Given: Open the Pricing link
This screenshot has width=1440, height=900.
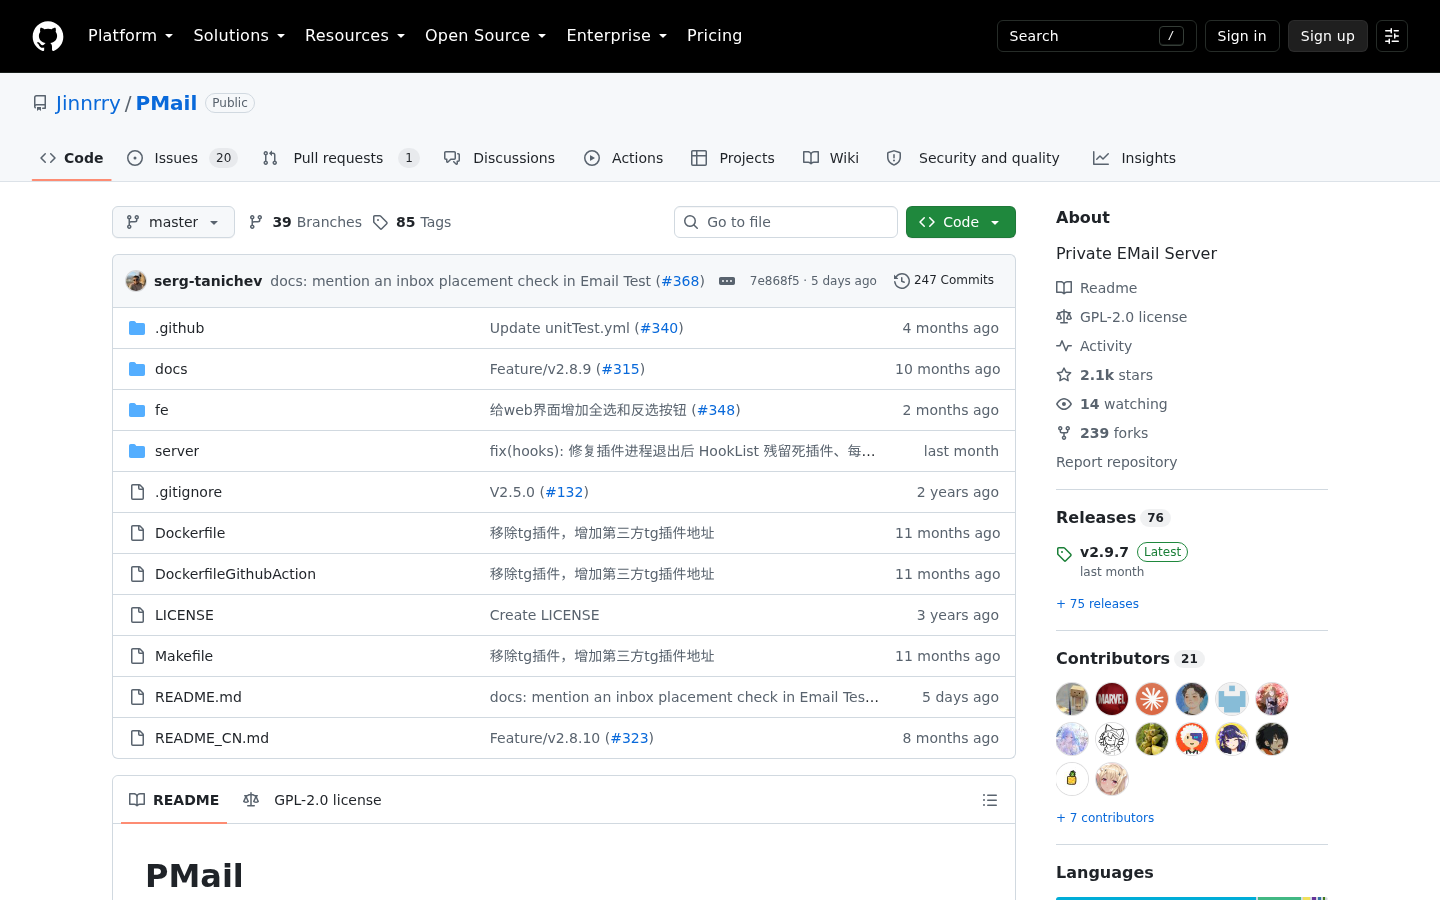Looking at the screenshot, I should click(x=714, y=36).
